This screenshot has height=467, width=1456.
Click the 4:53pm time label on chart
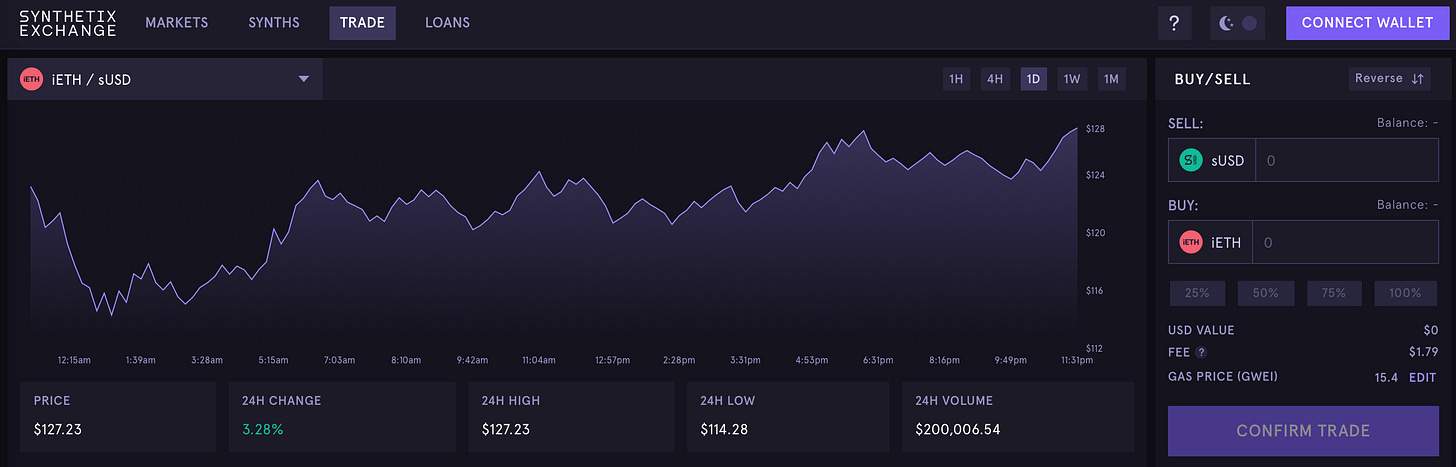tap(813, 359)
